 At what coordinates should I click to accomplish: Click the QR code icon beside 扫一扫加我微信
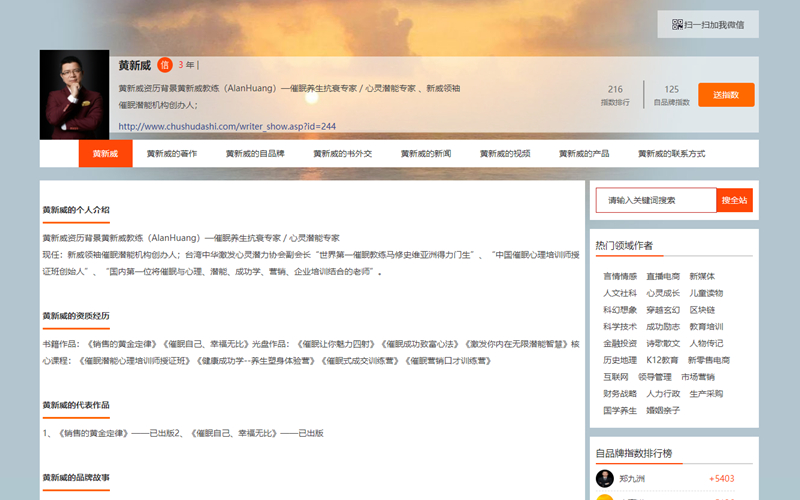[677, 25]
